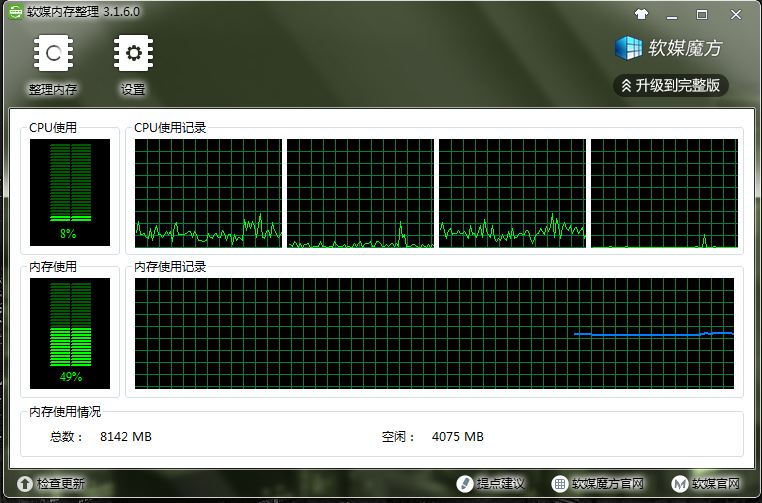Open the 设置 settings chip icon
This screenshot has height=503, width=762.
tap(133, 53)
